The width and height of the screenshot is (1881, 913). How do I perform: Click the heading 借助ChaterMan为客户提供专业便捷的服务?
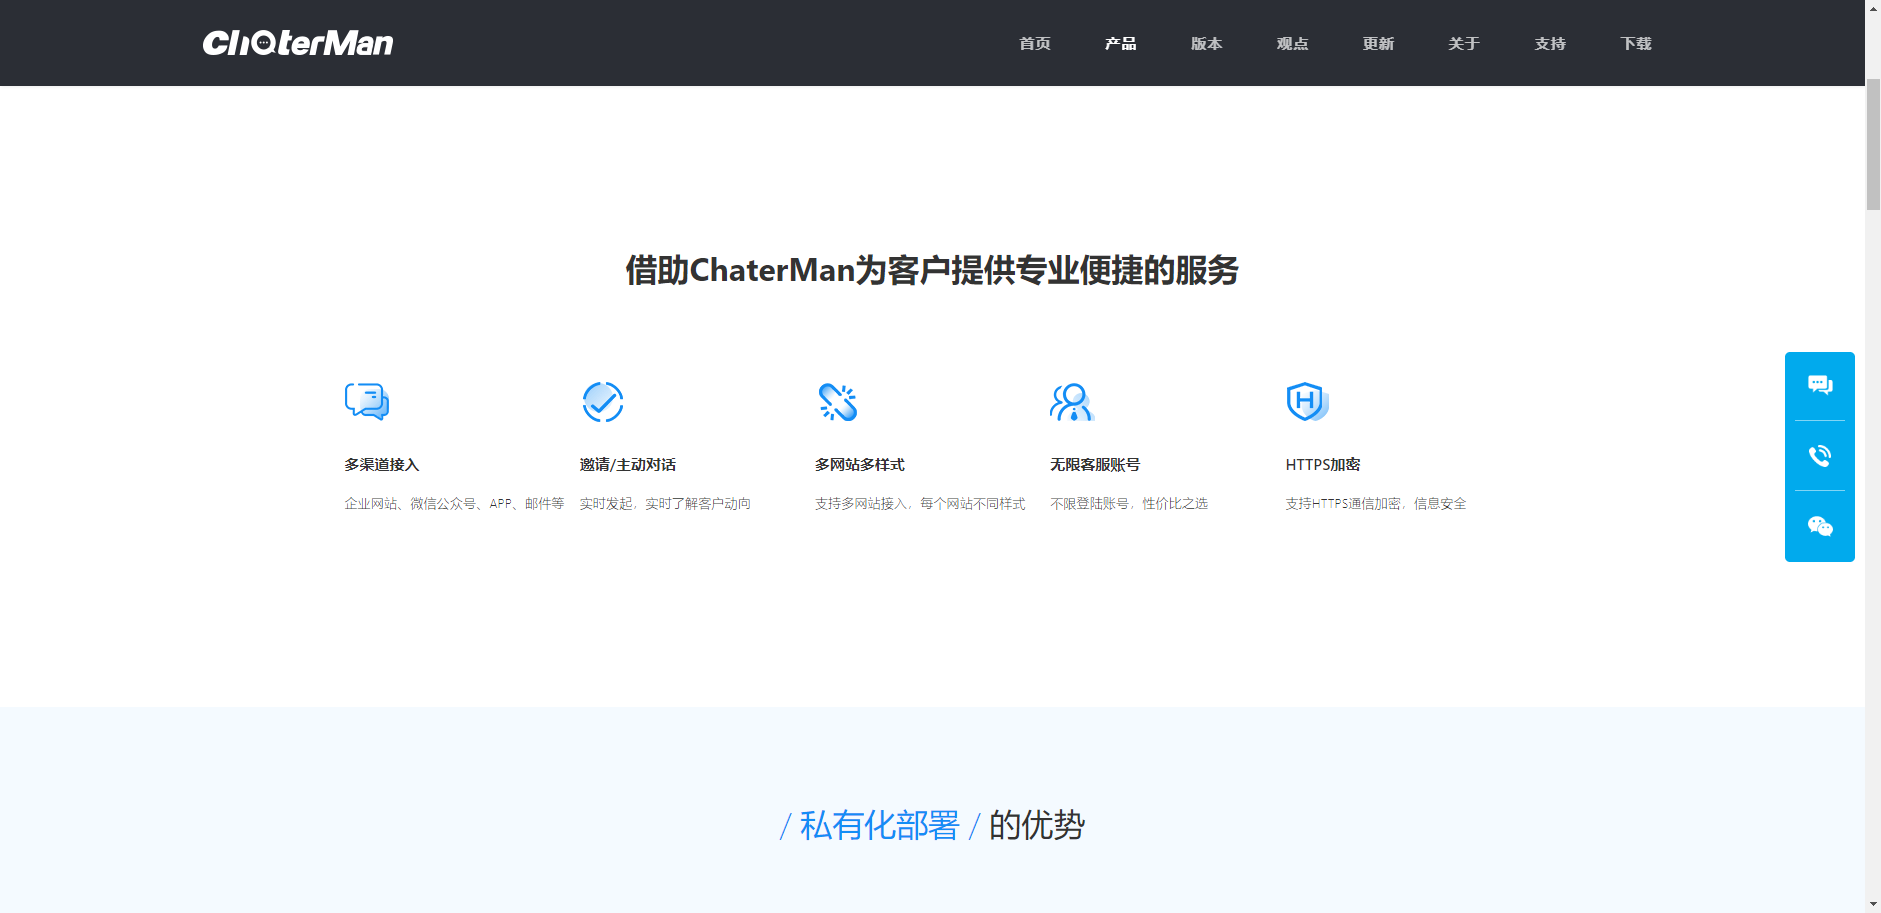point(932,270)
